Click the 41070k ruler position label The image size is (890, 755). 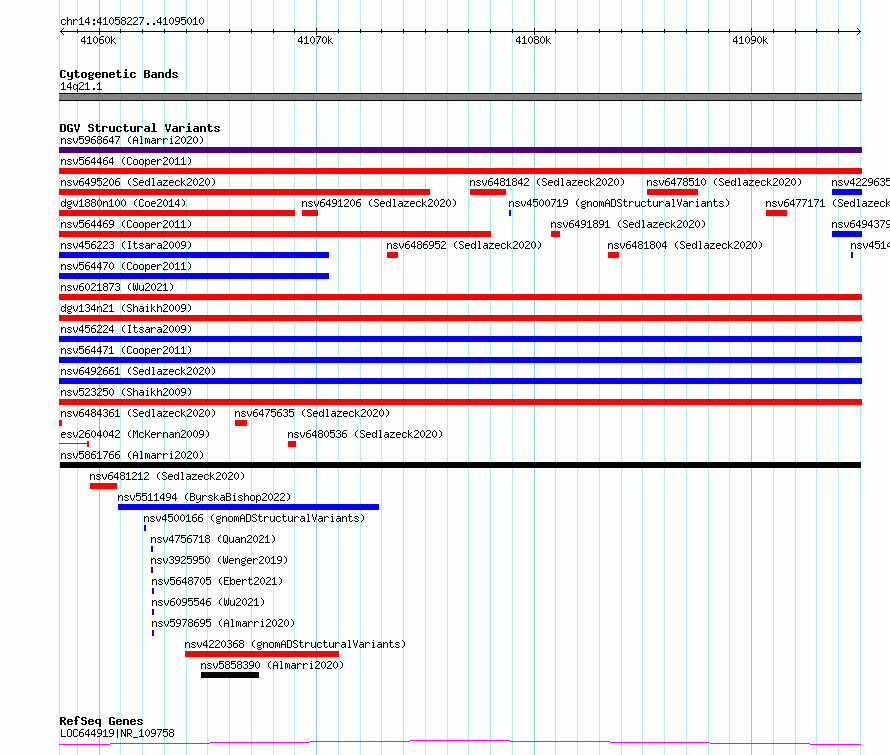[315, 40]
